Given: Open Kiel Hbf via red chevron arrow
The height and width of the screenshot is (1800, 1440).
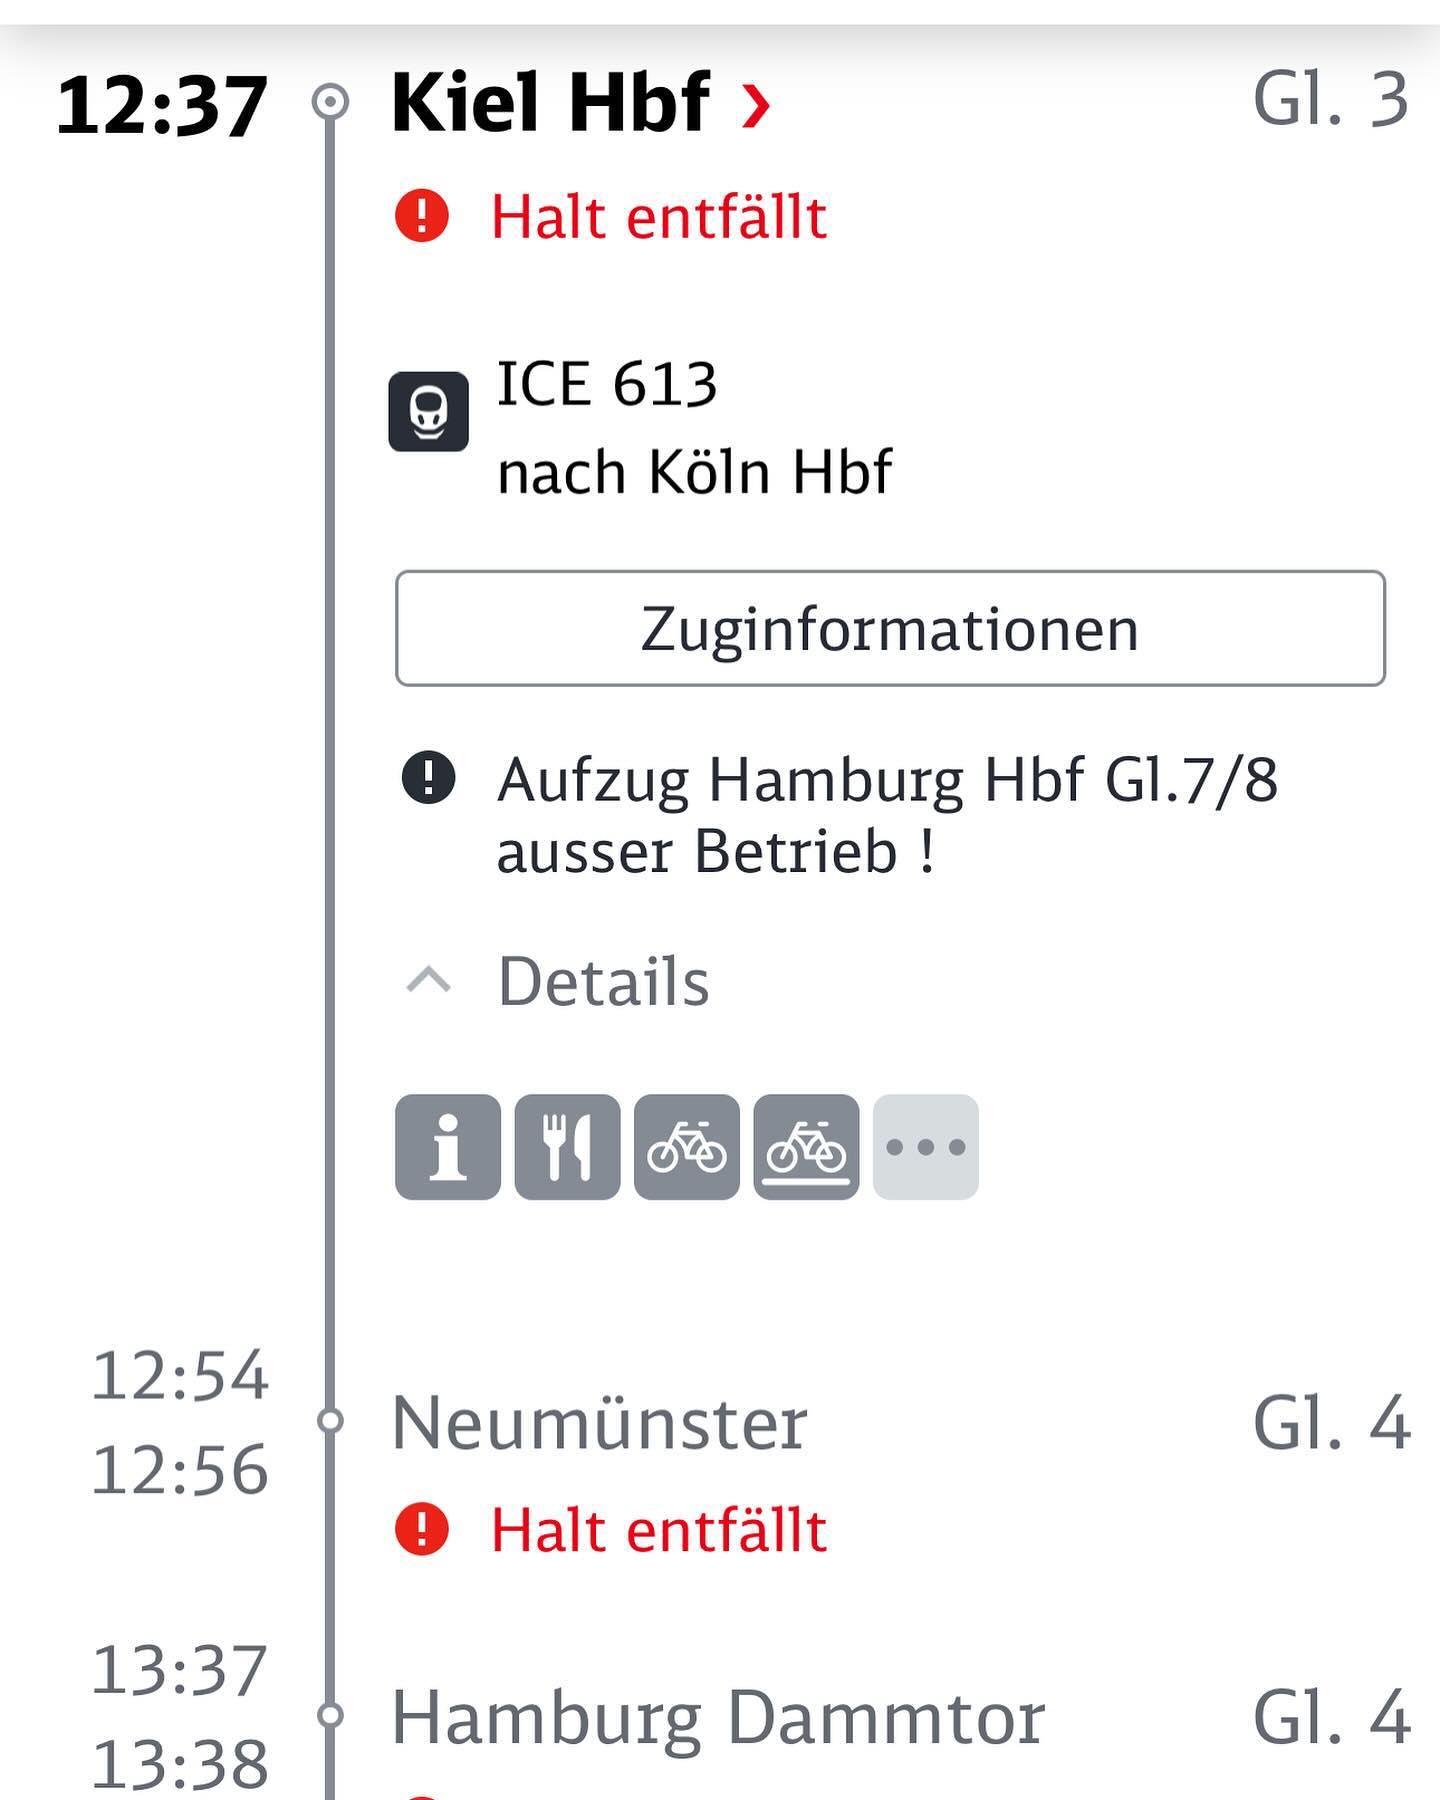Looking at the screenshot, I should [756, 106].
